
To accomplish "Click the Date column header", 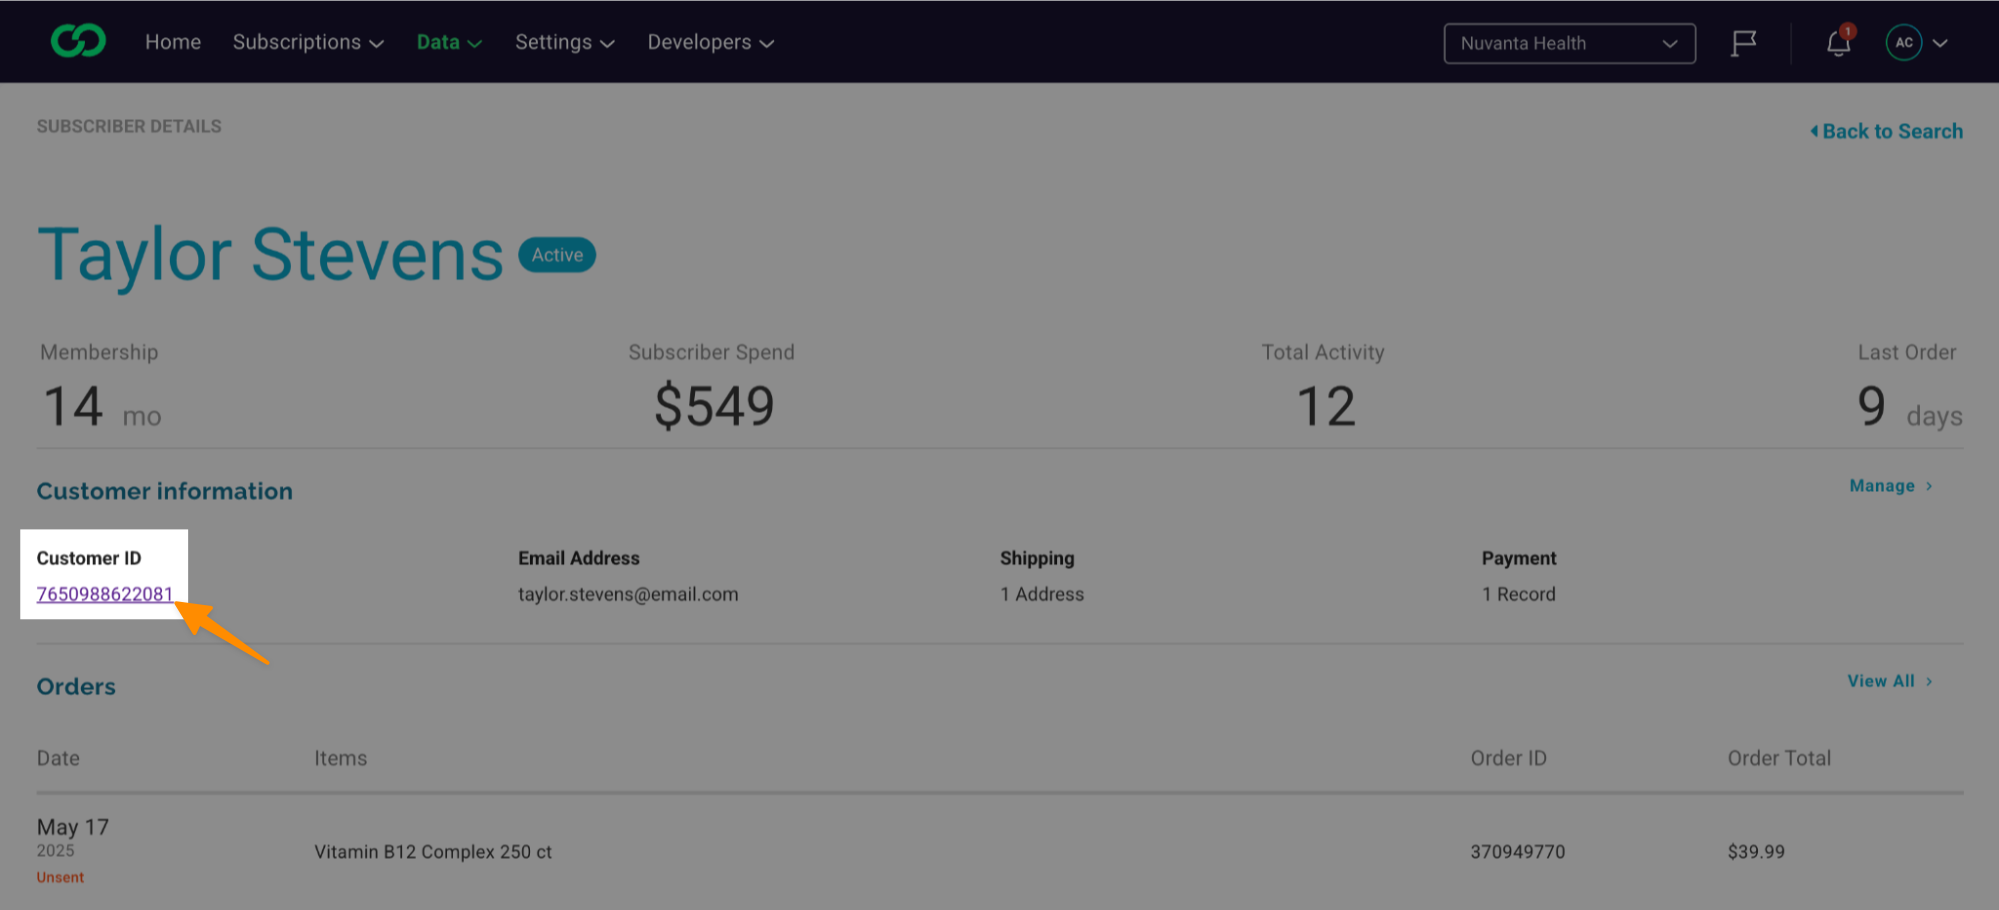I will [x=58, y=758].
